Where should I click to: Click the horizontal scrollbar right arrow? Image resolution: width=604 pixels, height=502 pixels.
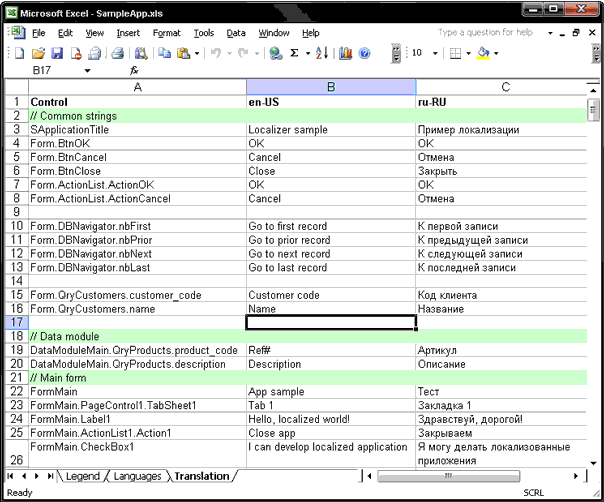coord(576,476)
